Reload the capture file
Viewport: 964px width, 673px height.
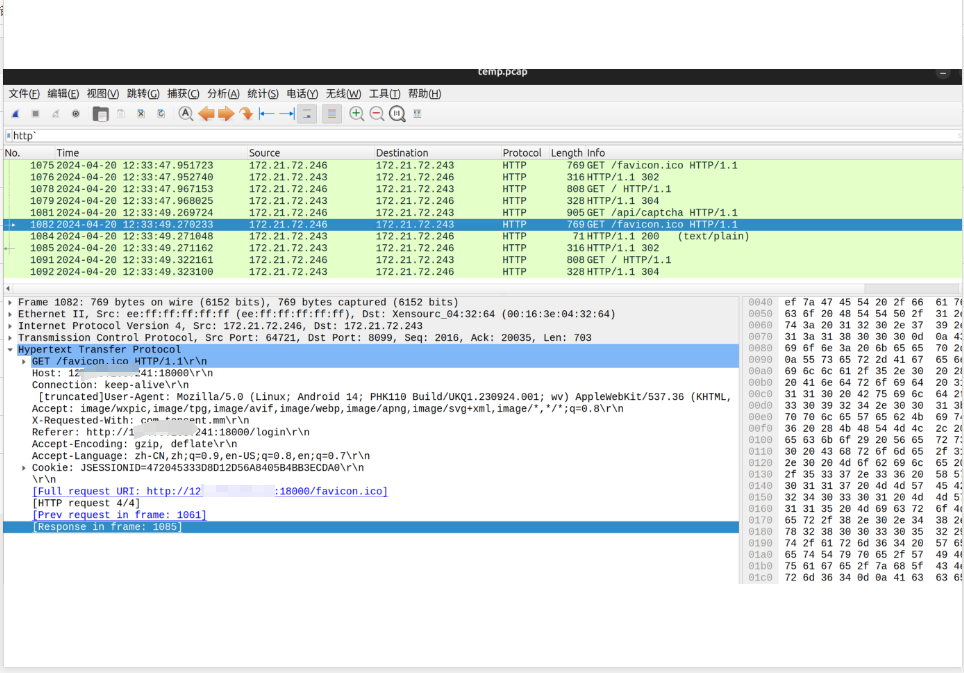click(x=161, y=114)
